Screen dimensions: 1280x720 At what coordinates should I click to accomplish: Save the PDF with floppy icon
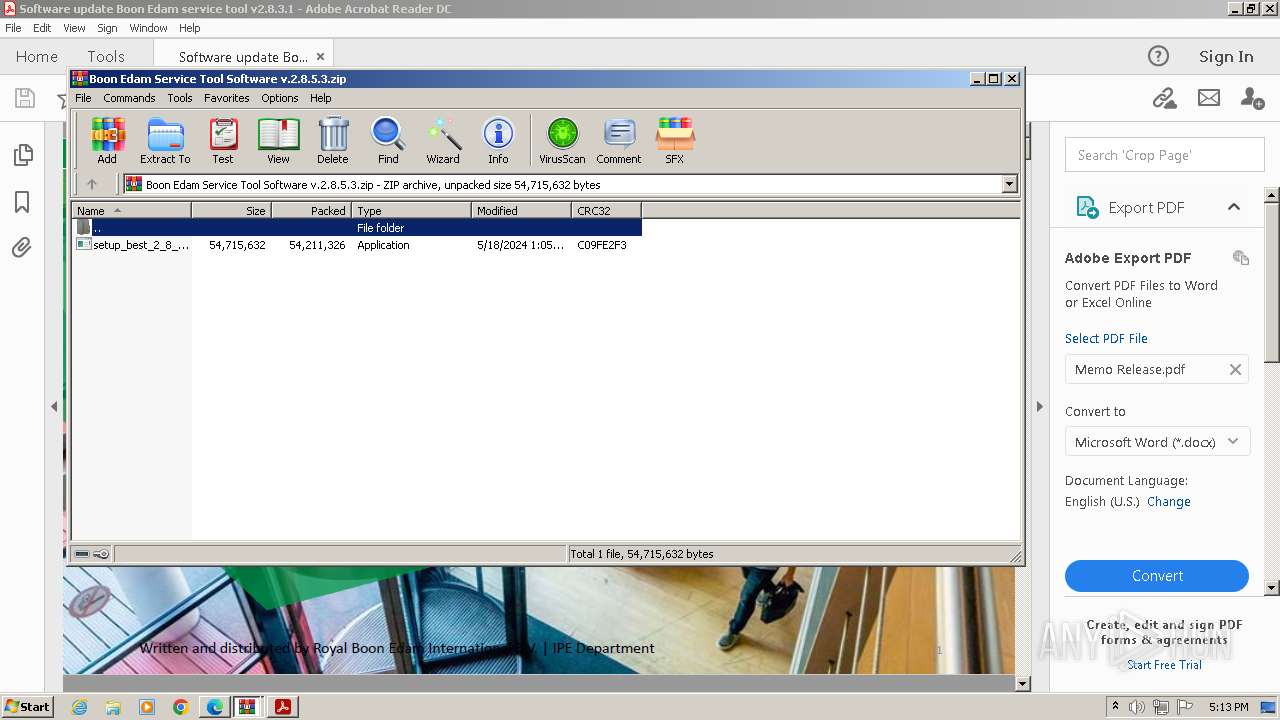(24, 98)
